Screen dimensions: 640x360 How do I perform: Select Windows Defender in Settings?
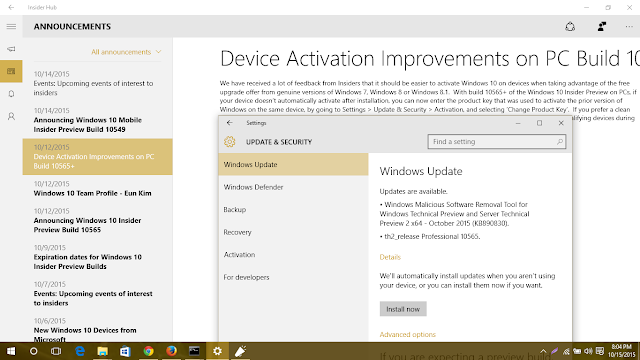coord(293,187)
